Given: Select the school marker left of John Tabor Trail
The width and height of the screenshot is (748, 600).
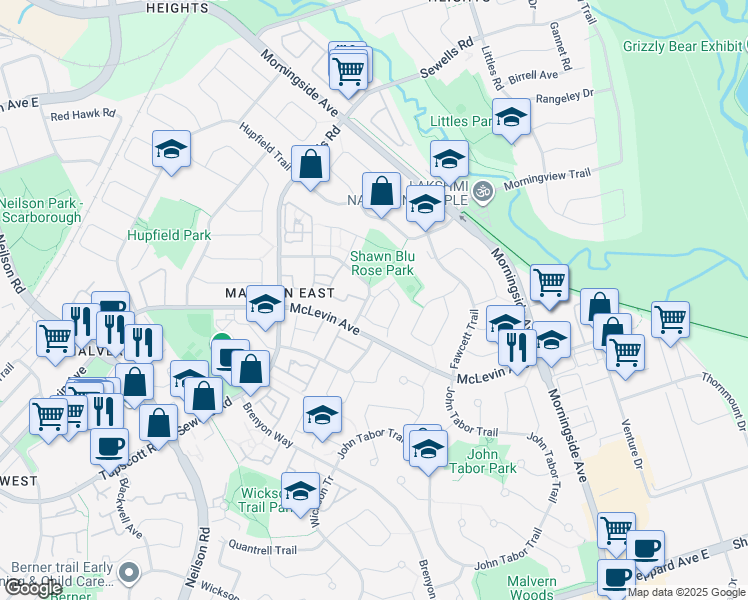Looking at the screenshot, I should pos(322,415).
